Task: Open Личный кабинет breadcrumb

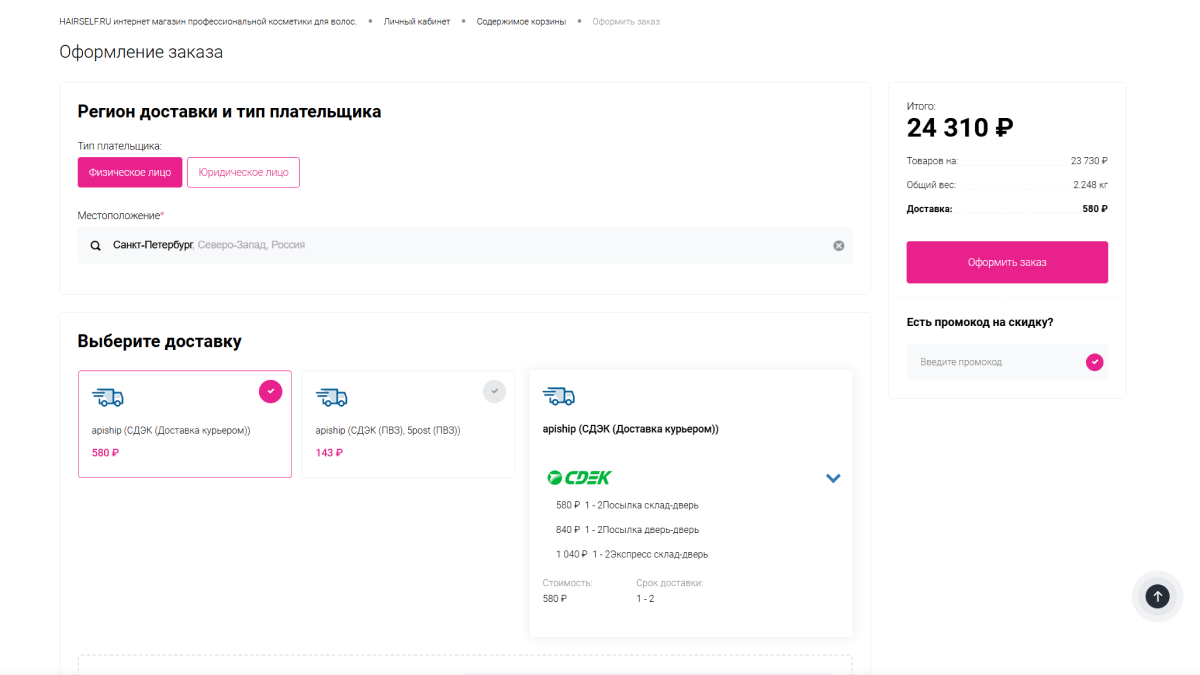Action: coord(417,21)
